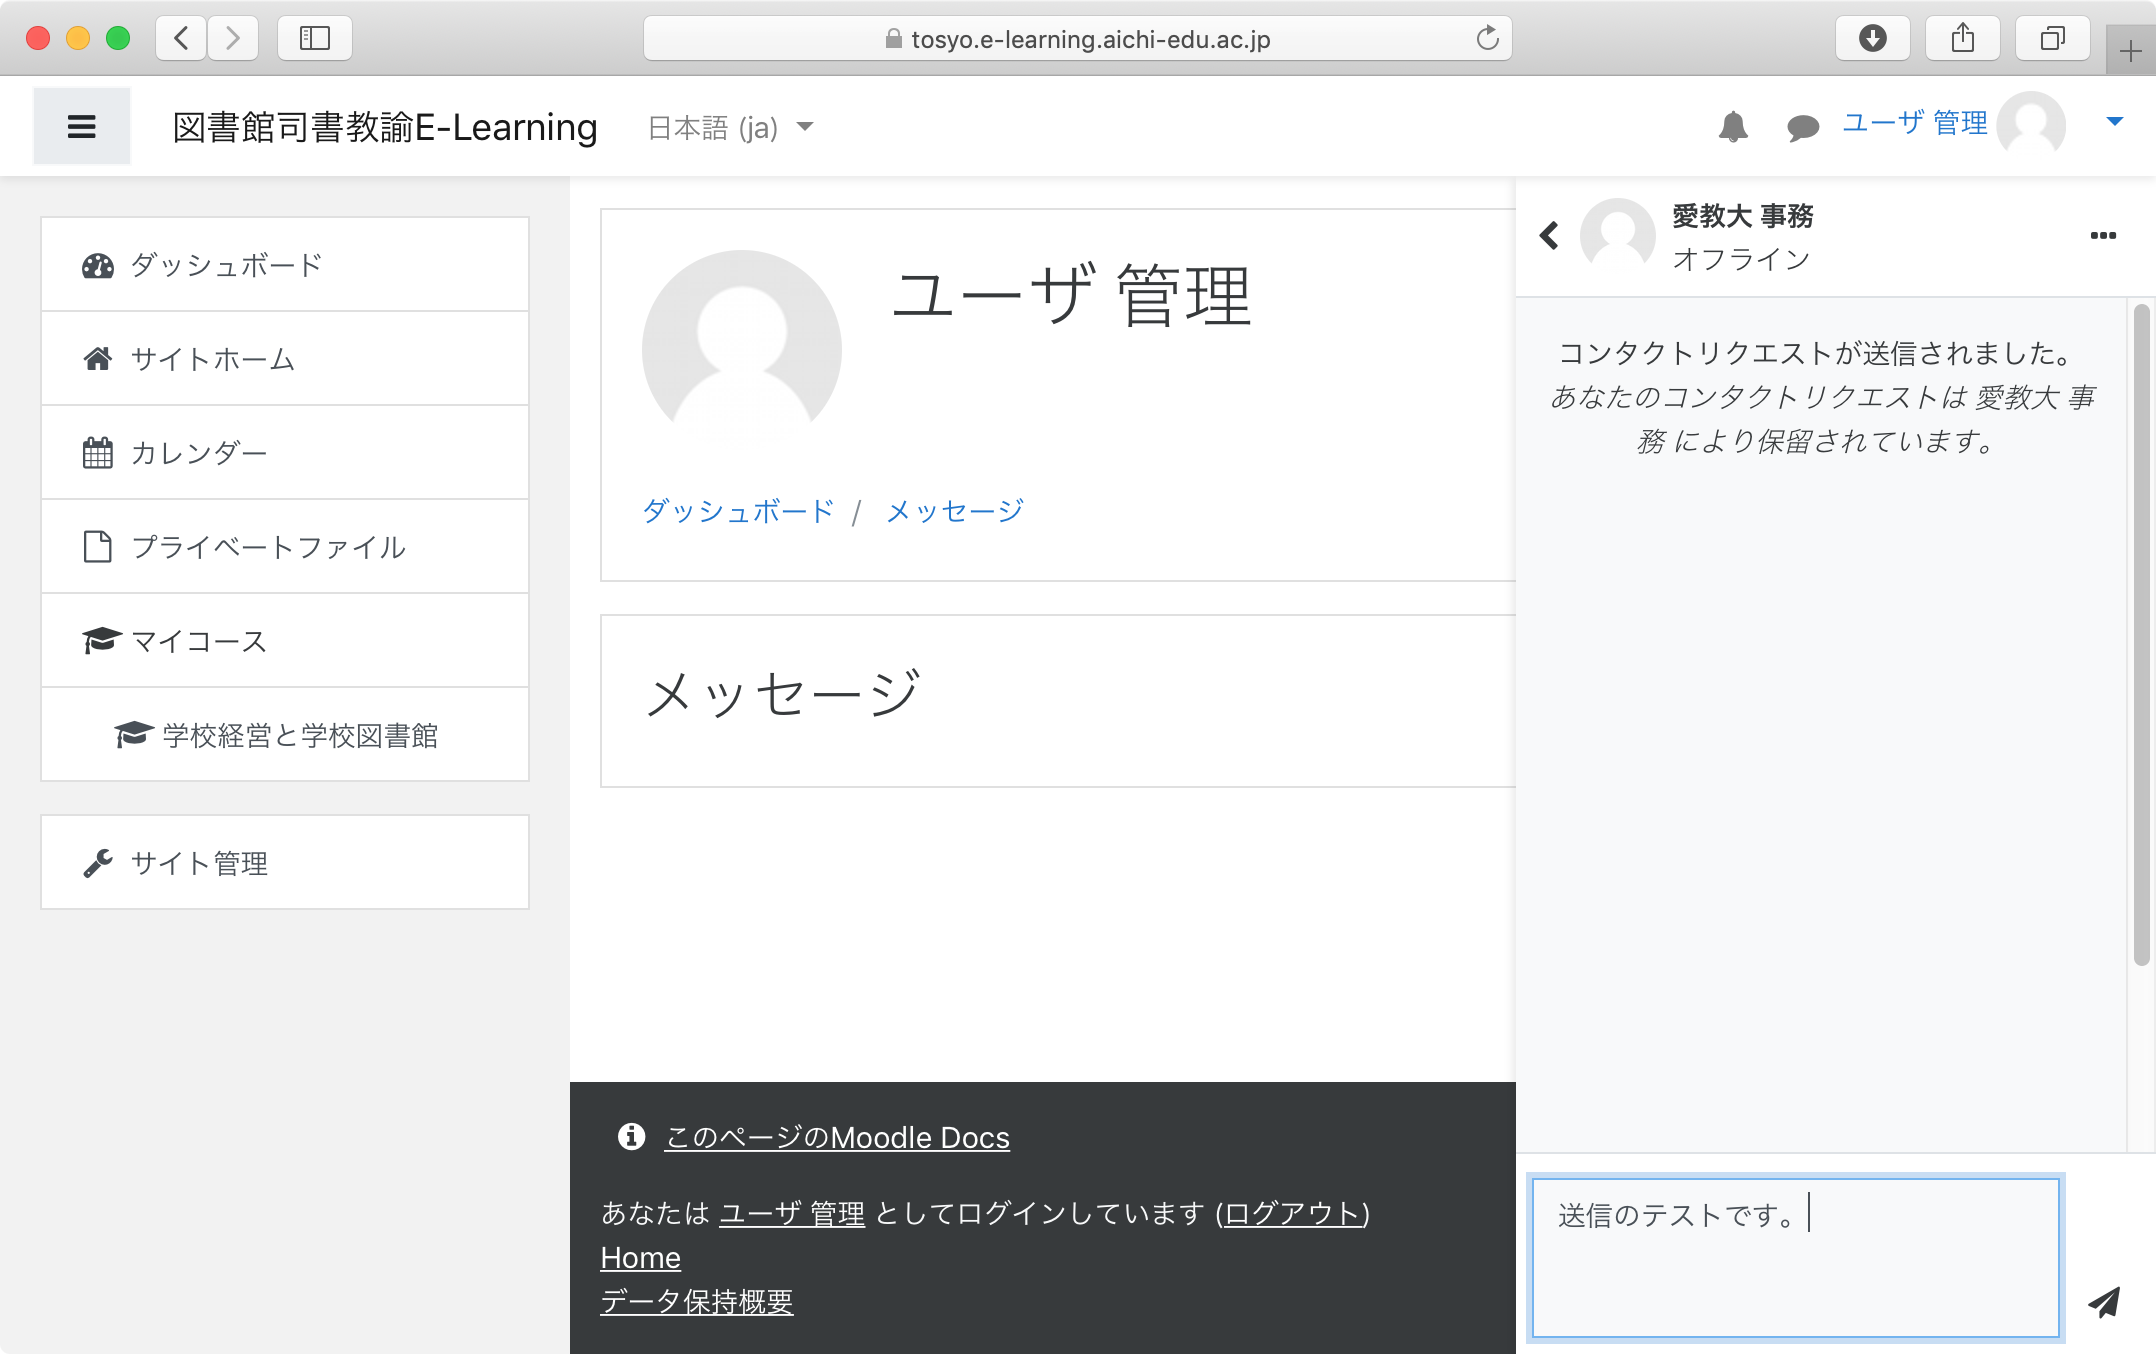Image resolution: width=2156 pixels, height=1354 pixels.
Task: Open the messages speech bubble icon
Action: (1803, 127)
